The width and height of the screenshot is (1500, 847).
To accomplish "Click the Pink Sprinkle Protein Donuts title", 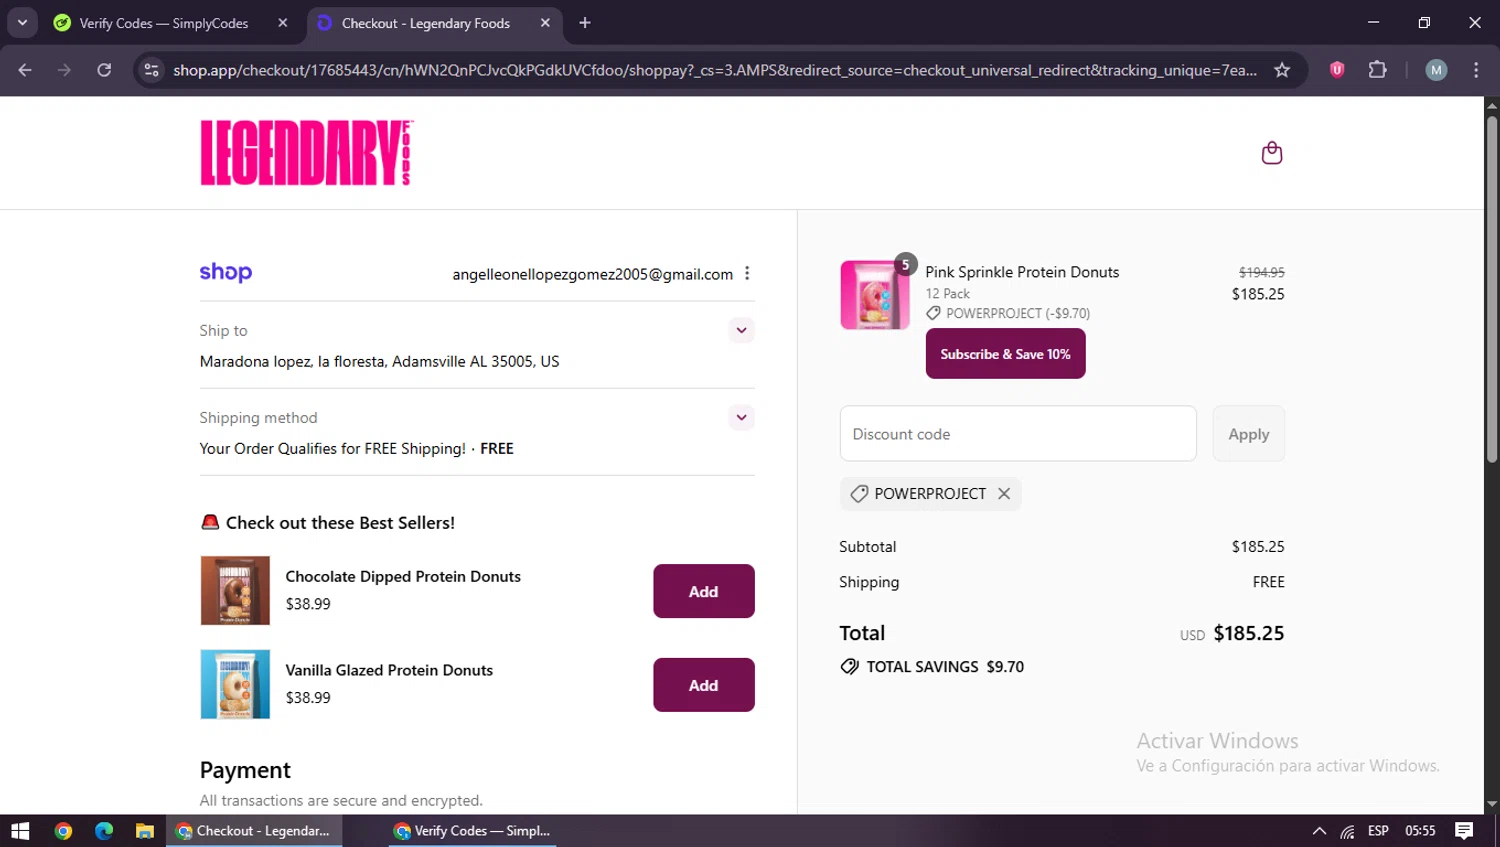I will click(1022, 272).
